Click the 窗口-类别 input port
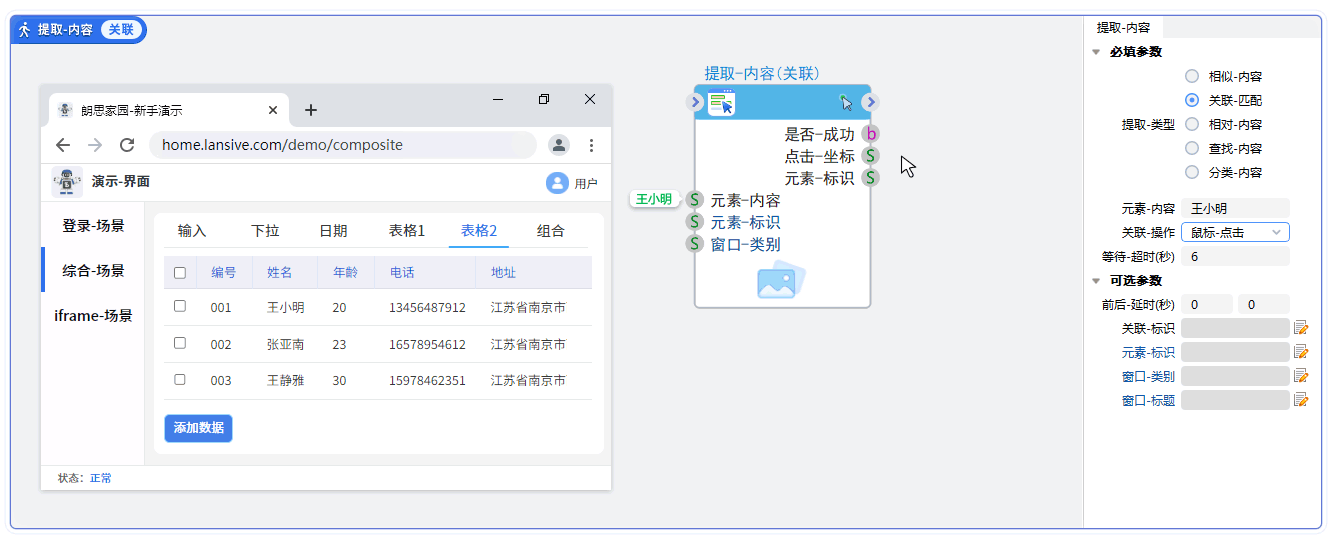Screen dimensions: 1332x542 coord(695,244)
